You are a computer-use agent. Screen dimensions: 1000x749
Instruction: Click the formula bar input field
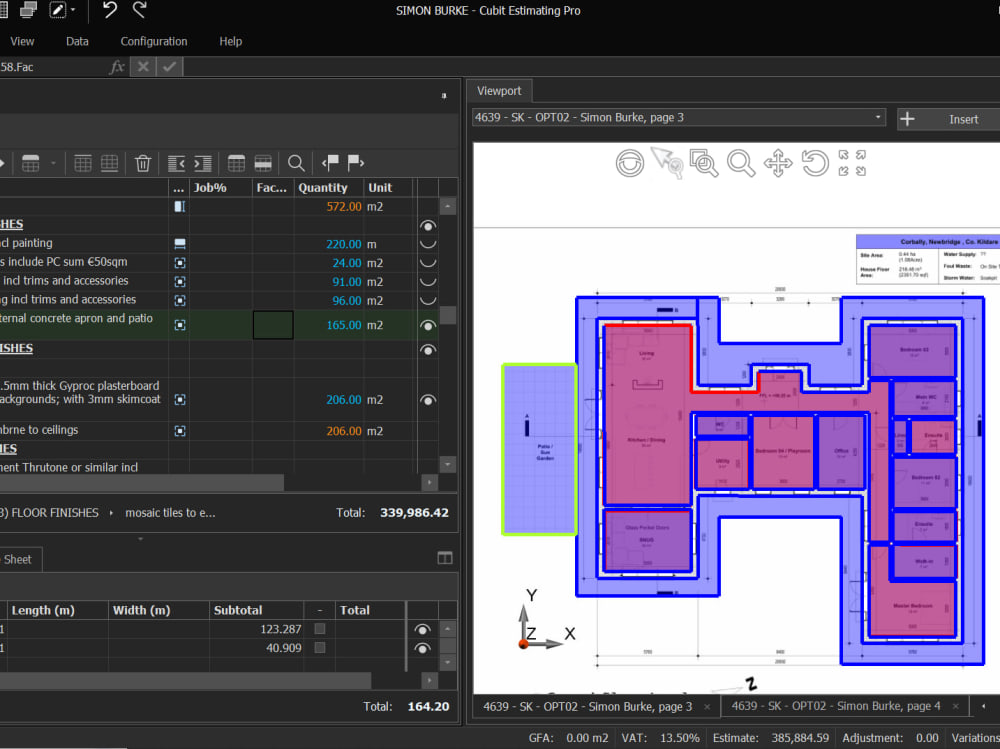pyautogui.click(x=591, y=66)
